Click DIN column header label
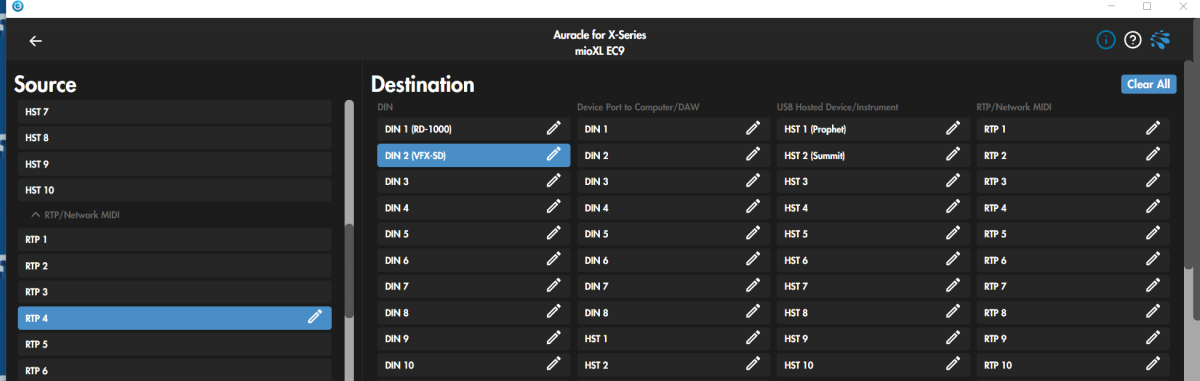Screen dimensions: 1200x381 (385, 106)
